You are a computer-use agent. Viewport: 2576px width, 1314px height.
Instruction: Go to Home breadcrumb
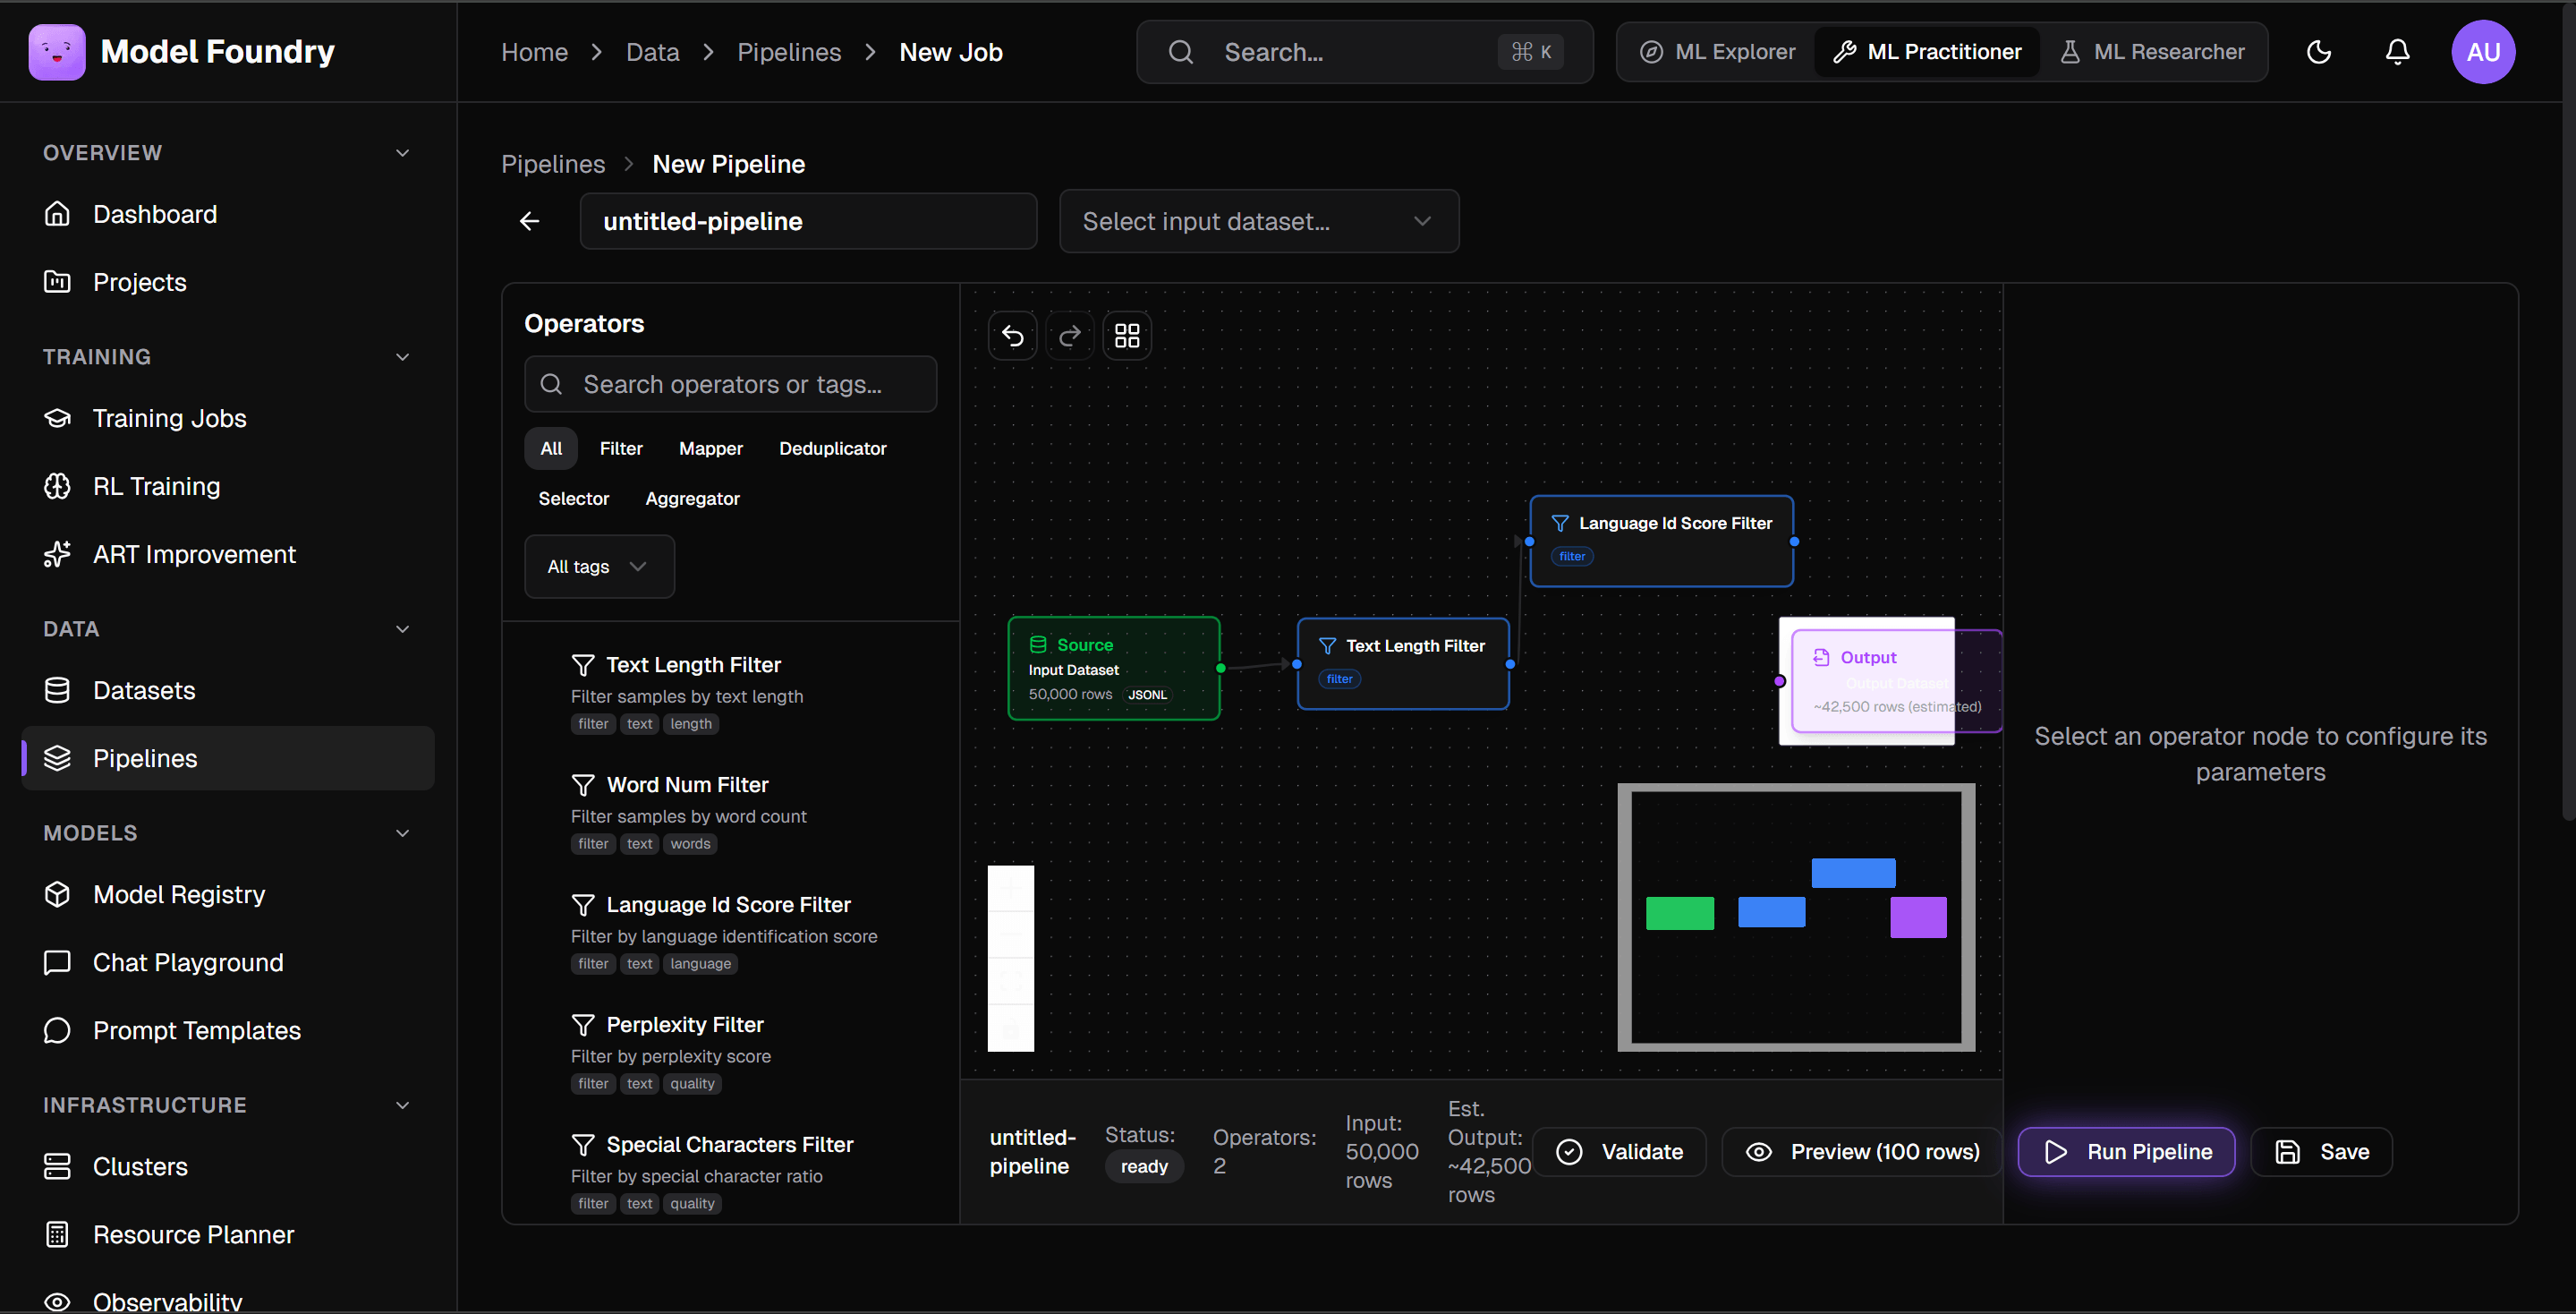(x=534, y=52)
